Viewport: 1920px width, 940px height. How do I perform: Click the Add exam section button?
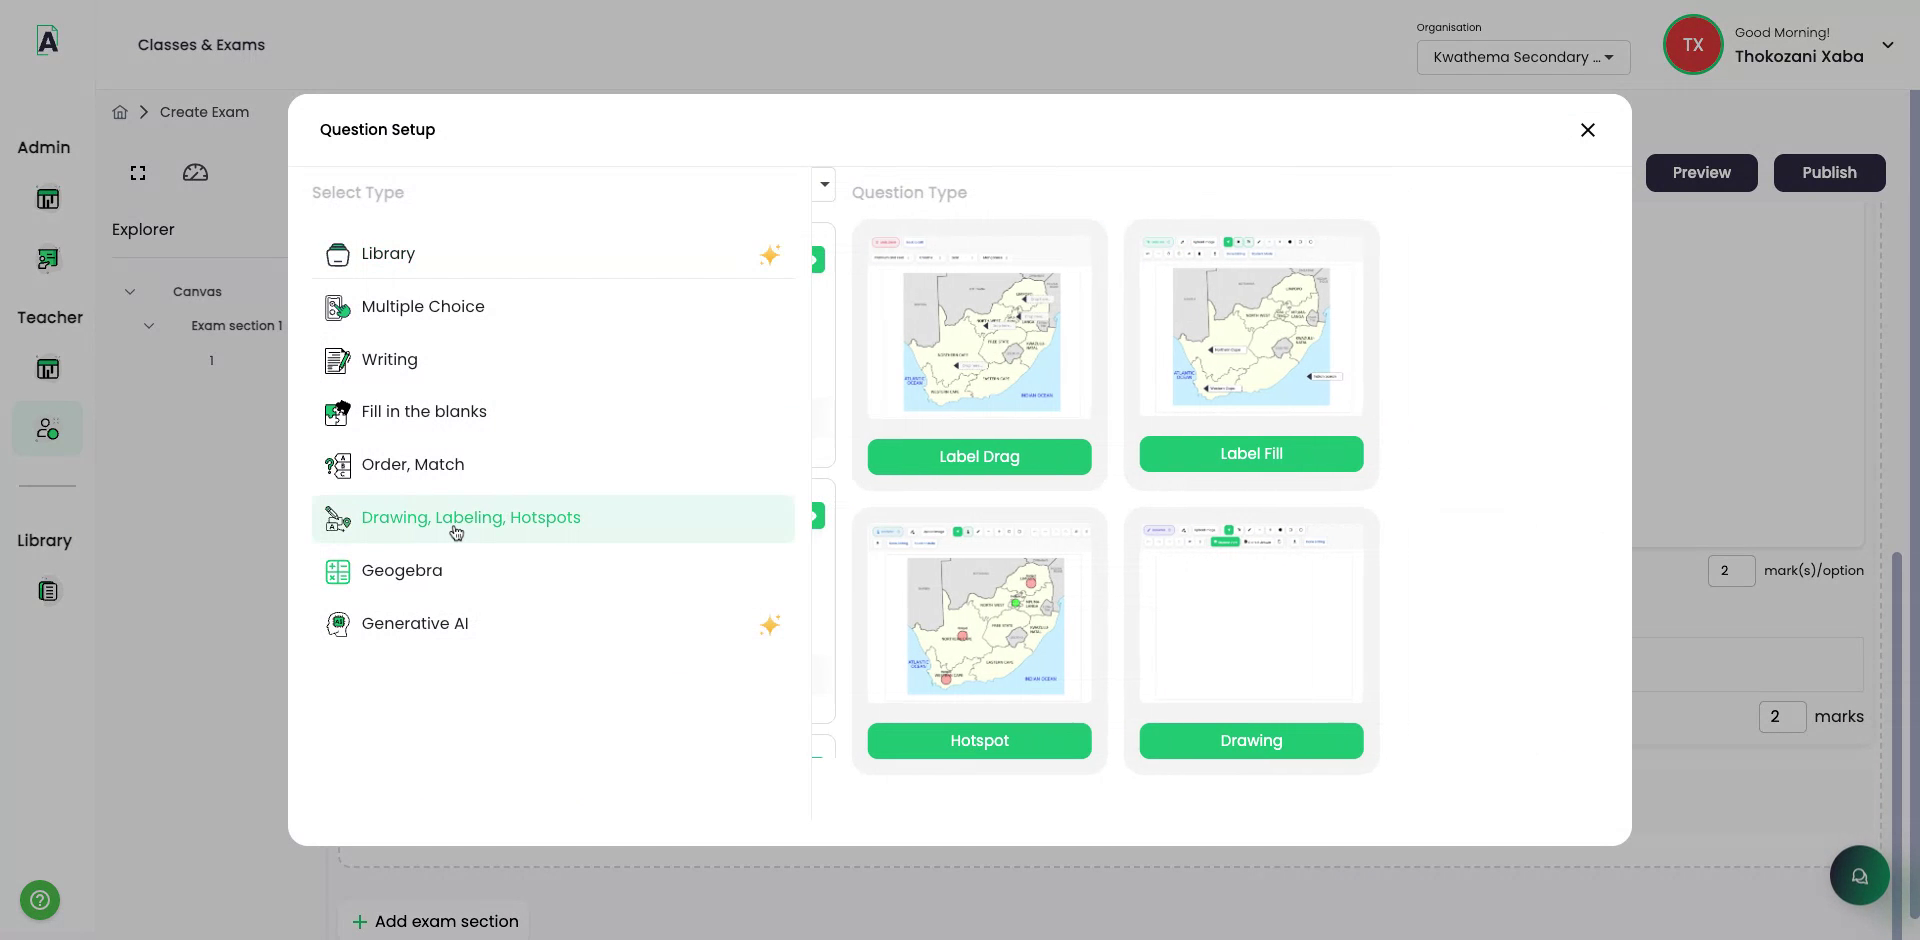(x=433, y=921)
